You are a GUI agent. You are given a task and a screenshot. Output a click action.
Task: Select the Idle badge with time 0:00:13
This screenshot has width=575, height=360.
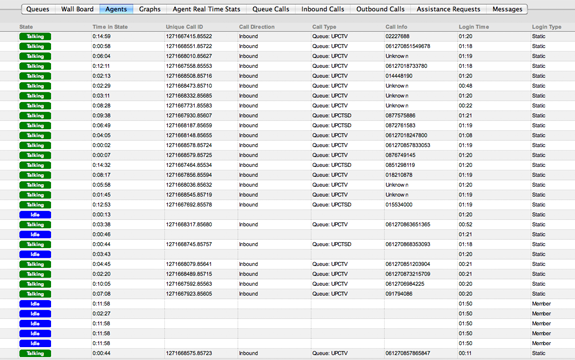(35, 214)
